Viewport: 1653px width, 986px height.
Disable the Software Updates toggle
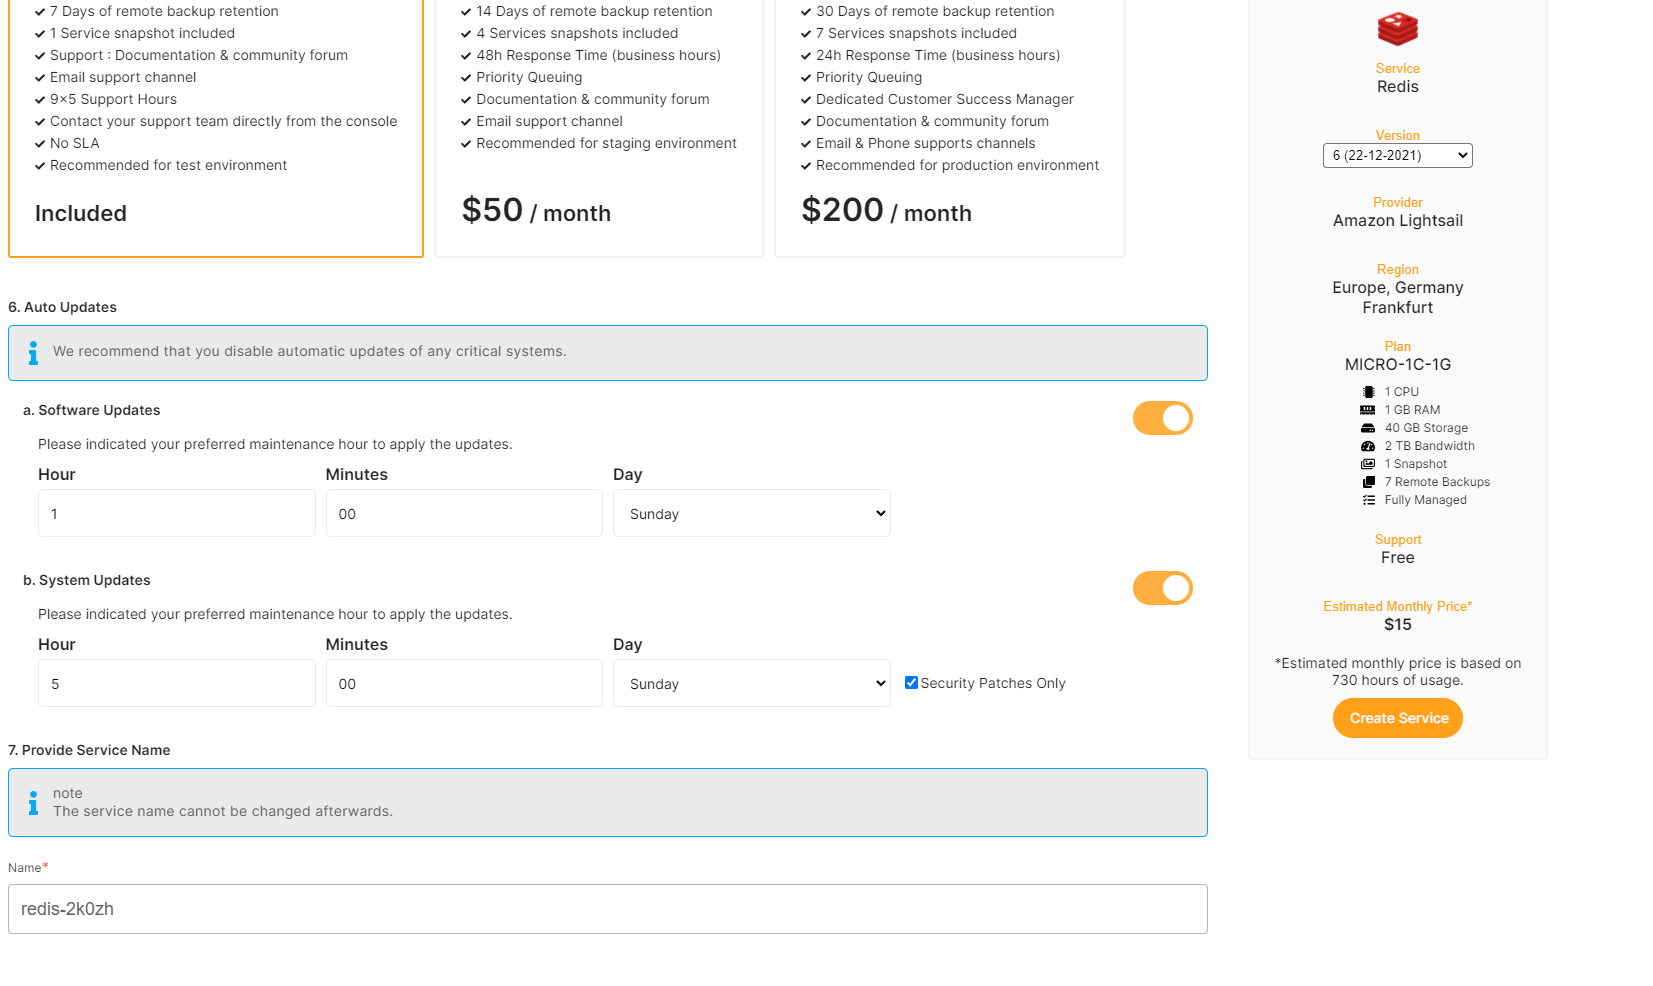(1162, 418)
